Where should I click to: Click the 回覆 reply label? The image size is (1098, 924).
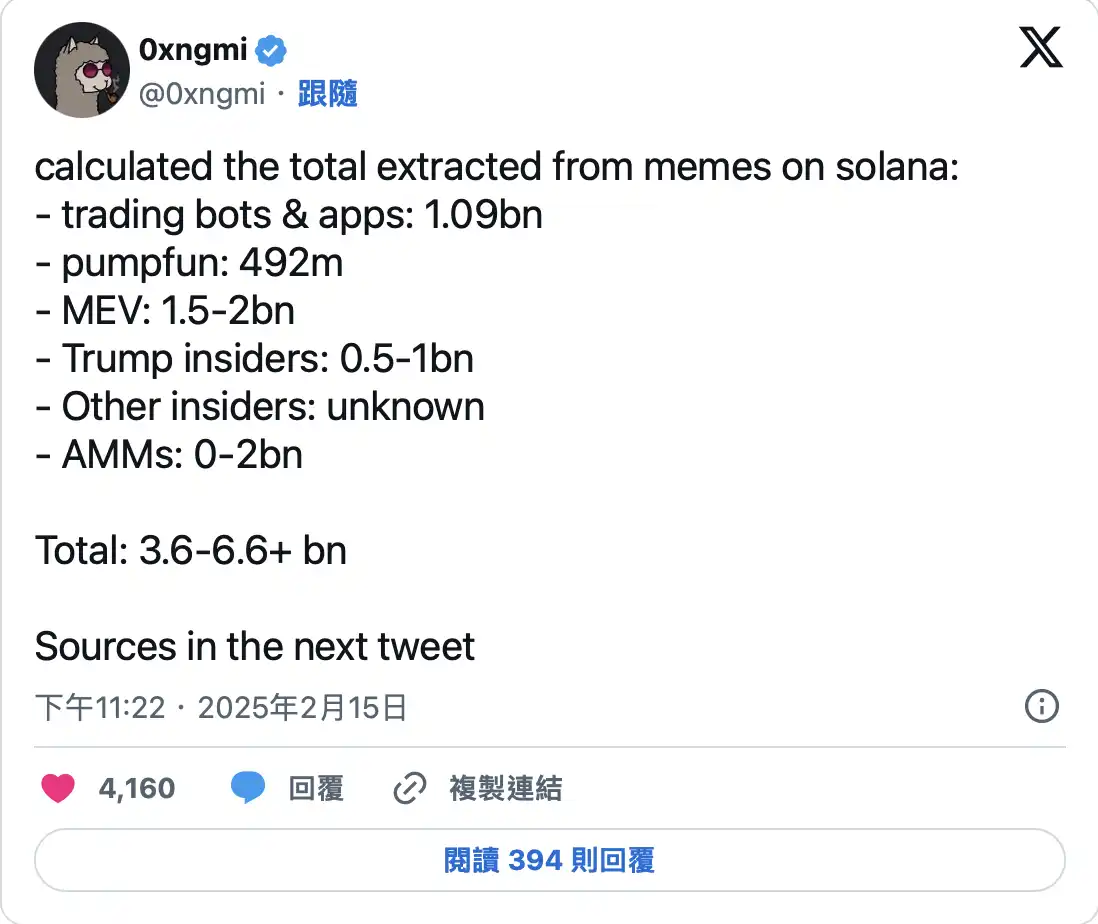click(316, 788)
